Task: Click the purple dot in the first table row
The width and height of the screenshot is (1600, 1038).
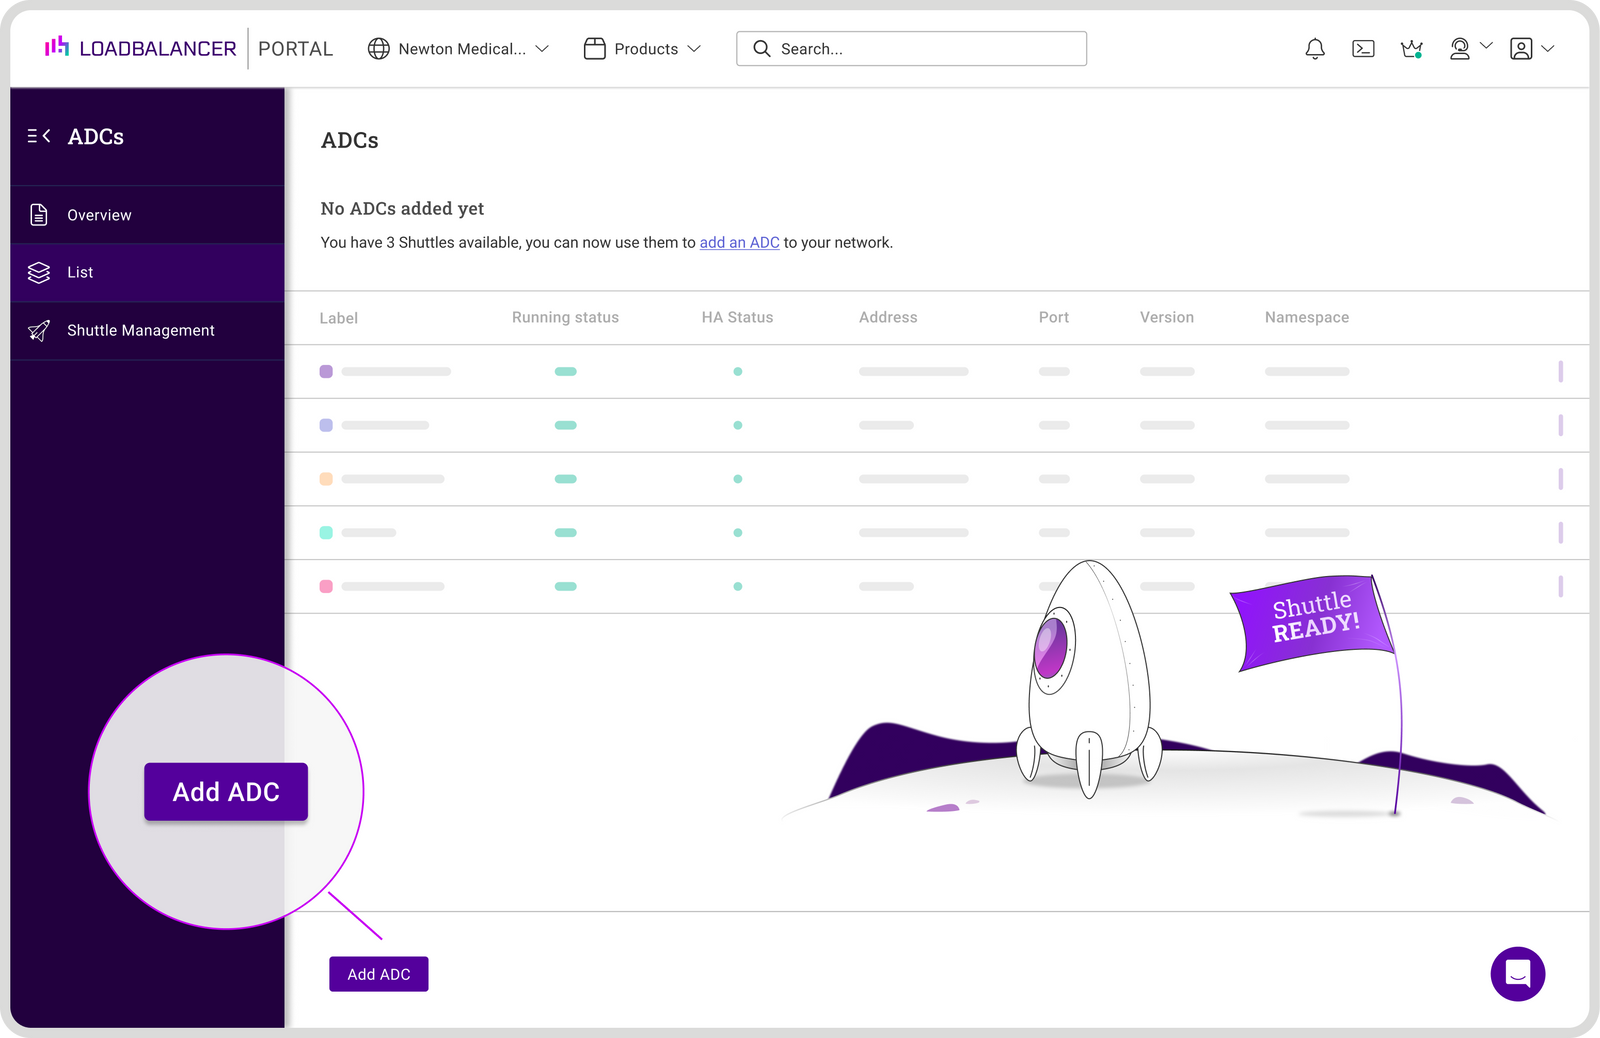Action: point(326,371)
